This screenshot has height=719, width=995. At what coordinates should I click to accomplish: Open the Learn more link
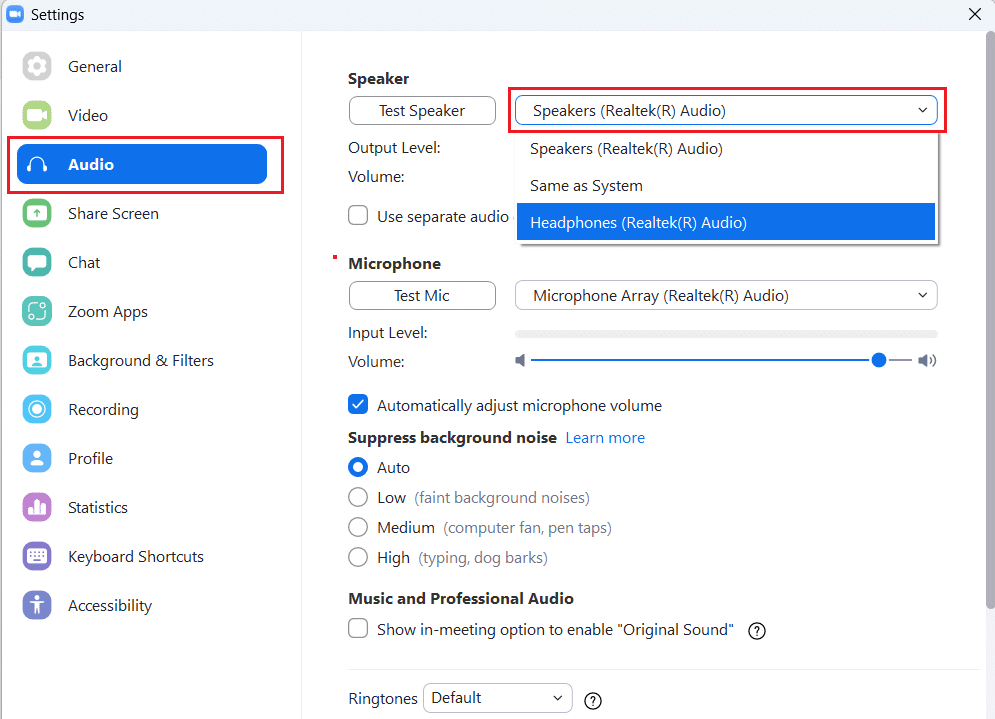605,438
